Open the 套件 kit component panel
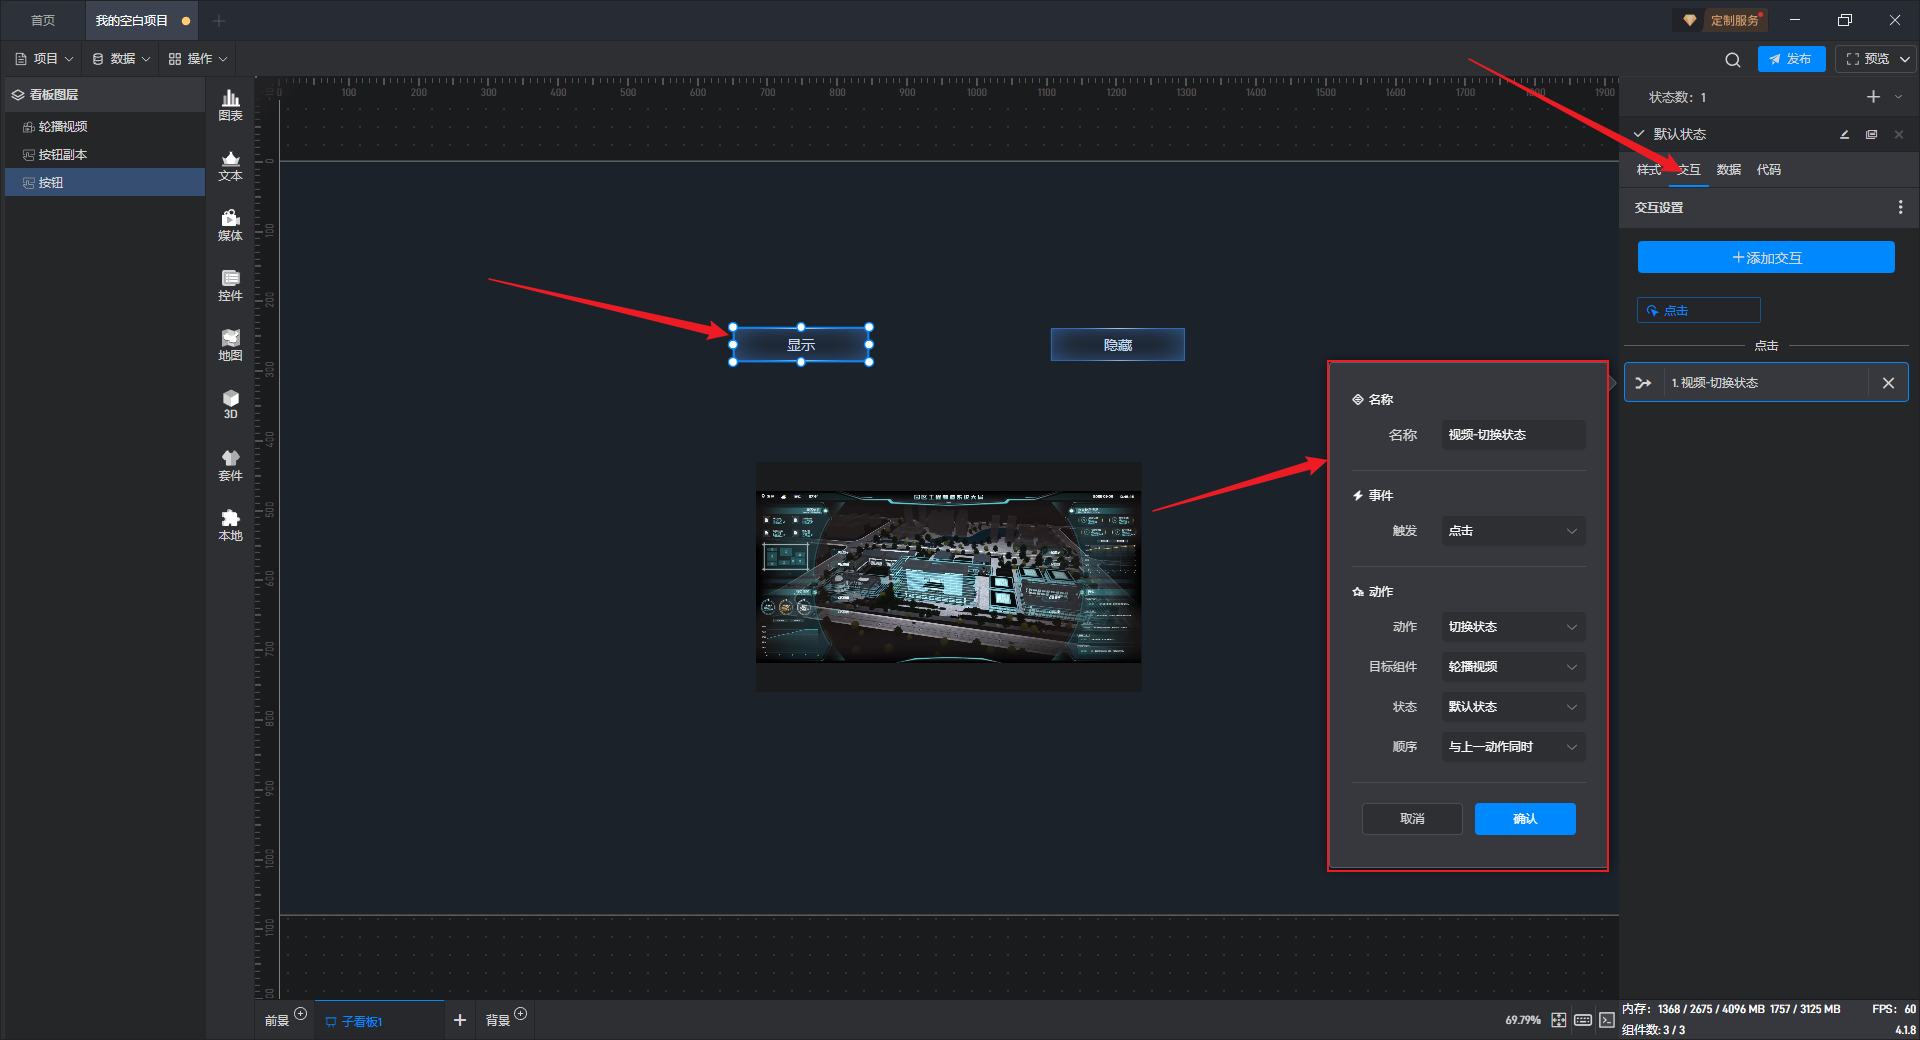 point(230,465)
